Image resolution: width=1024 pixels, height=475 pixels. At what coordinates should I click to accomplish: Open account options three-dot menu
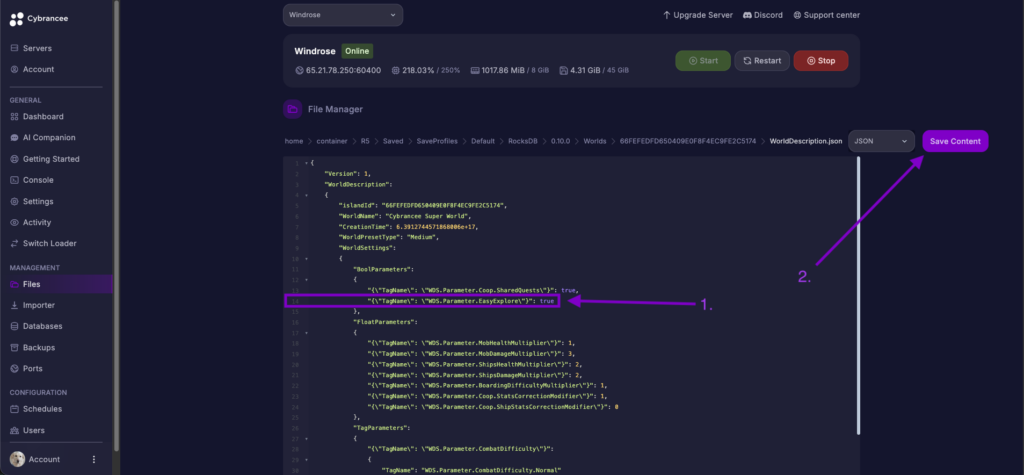click(x=94, y=459)
